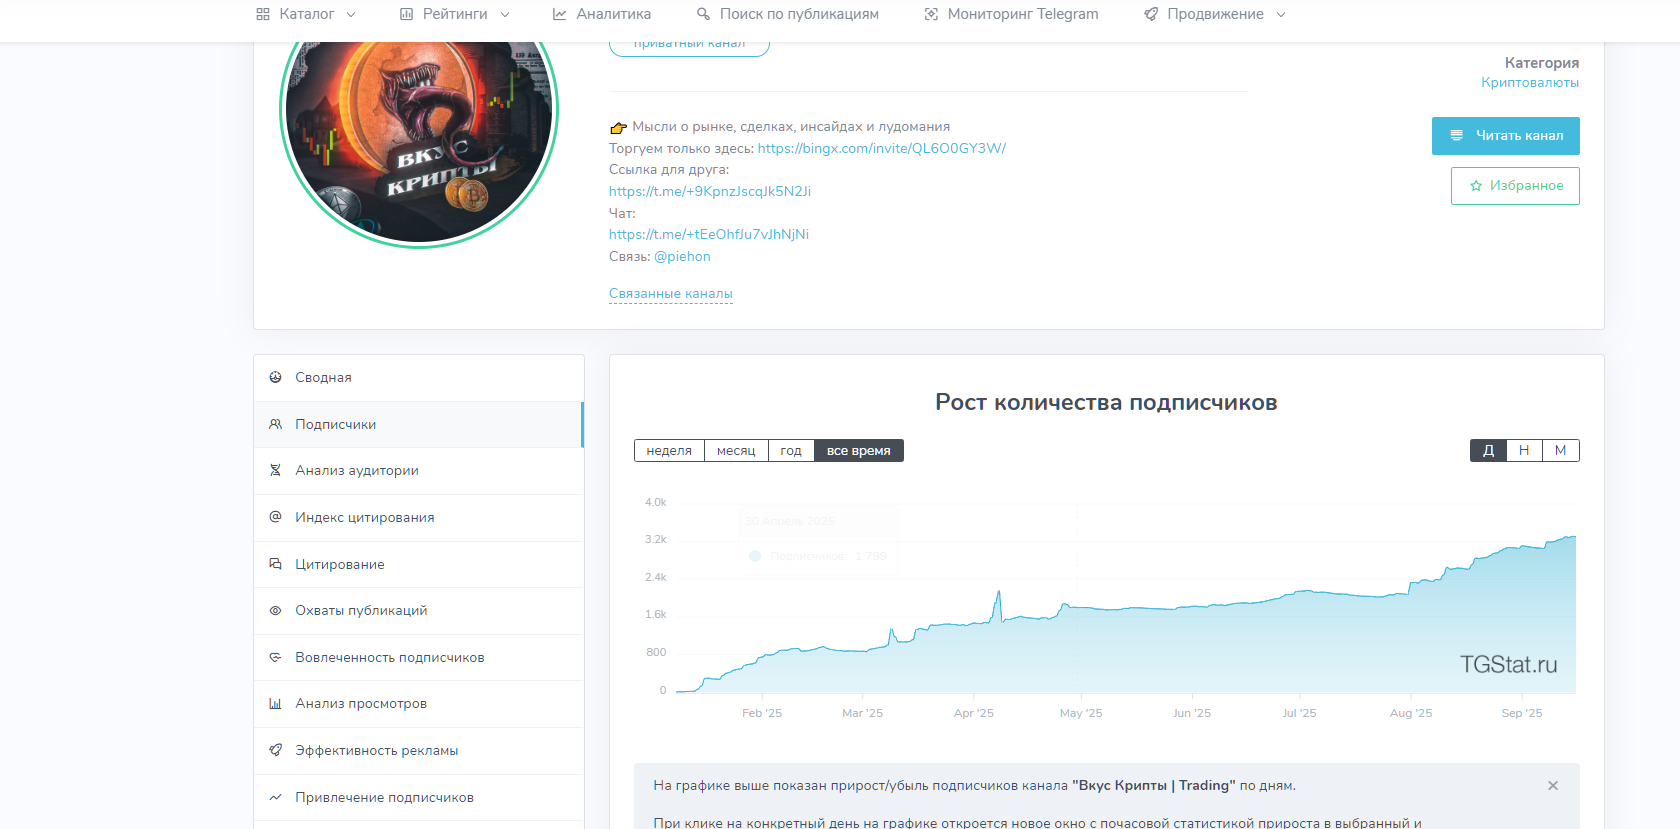Viewport: 1680px width, 829px height.
Task: Click the Охваты публикаций eye icon
Action: [x=275, y=611]
